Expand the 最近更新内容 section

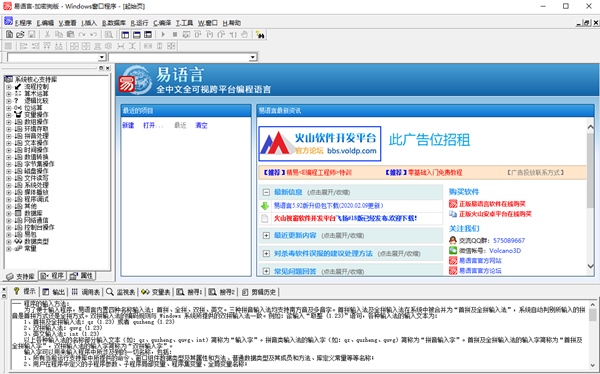[266, 235]
